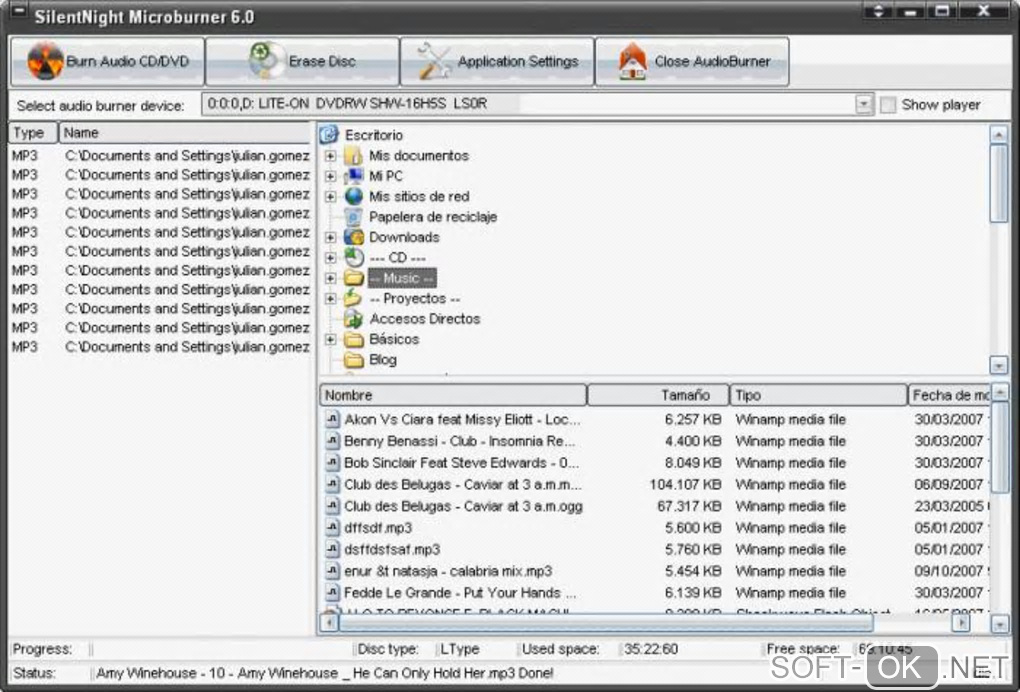The width and height of the screenshot is (1020, 692).
Task: Sort playlist by Name column header
Action: 185,133
